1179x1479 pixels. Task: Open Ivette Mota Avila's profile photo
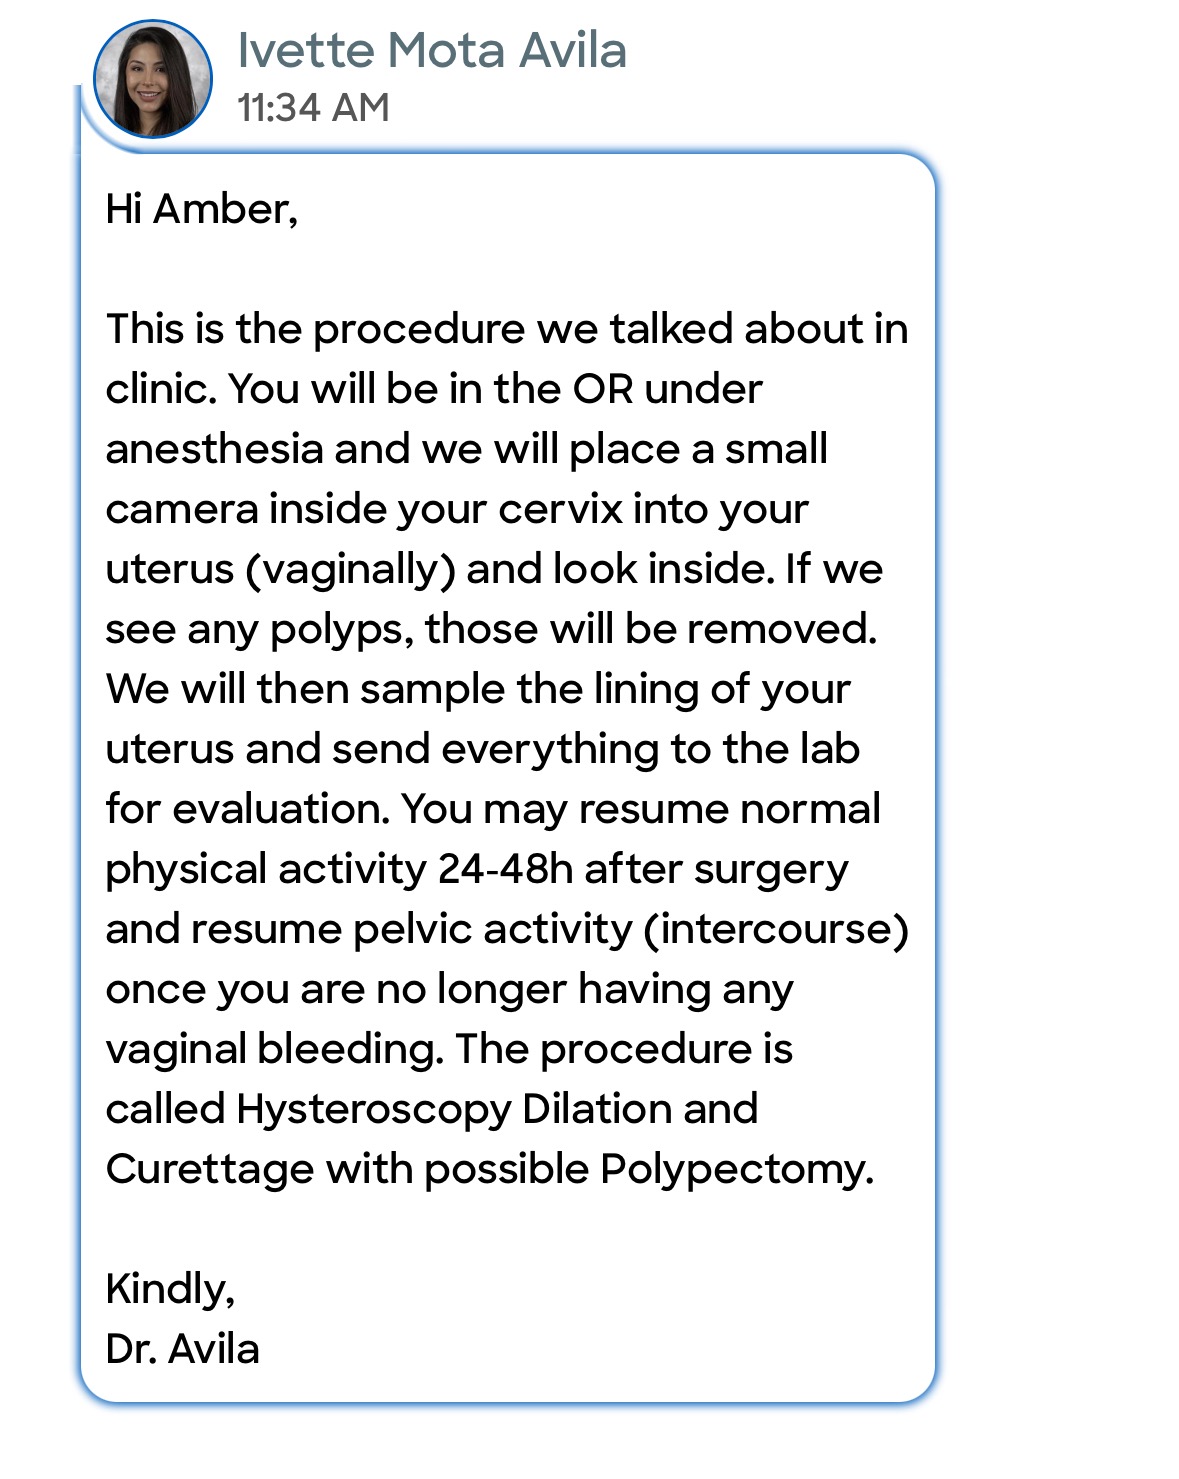coord(153,78)
